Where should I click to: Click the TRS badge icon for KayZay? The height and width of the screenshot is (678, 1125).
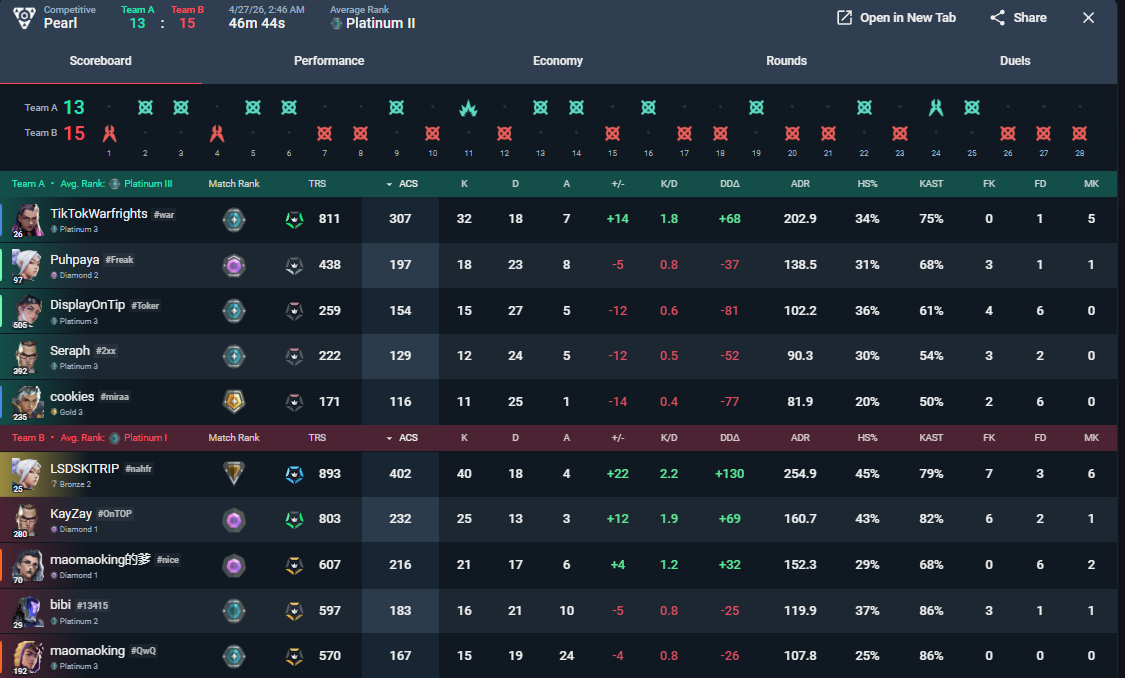[294, 519]
